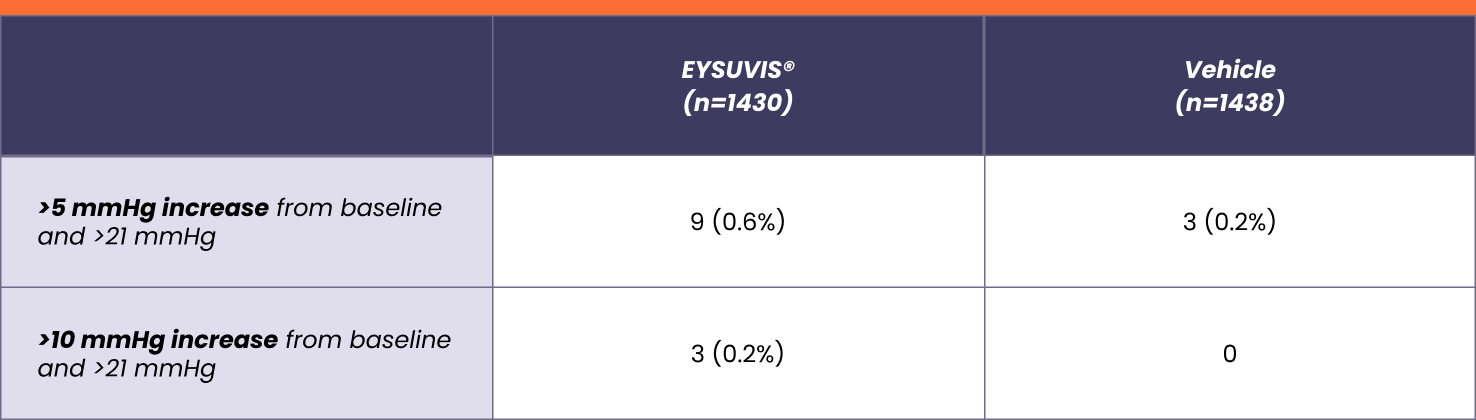1476x420 pixels.
Task: Select the >5 mmHg increase row label
Action: coord(246,222)
